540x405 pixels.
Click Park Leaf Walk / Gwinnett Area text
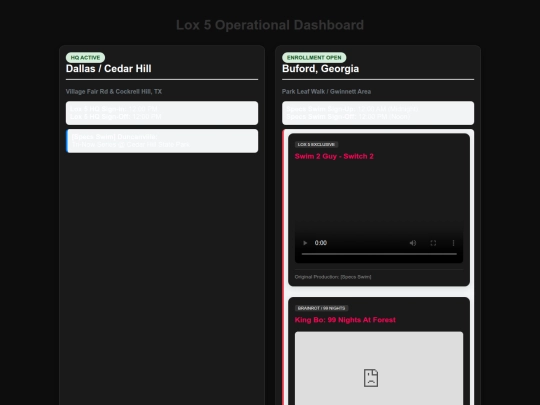coord(326,92)
